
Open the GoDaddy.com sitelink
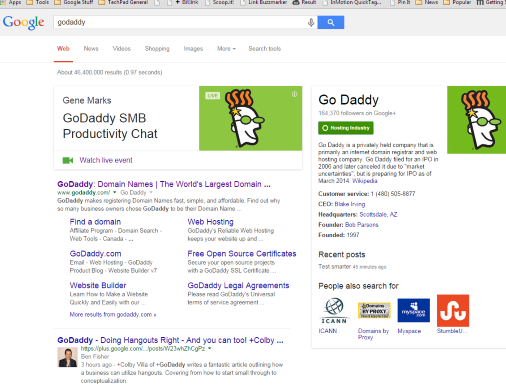pyautogui.click(x=95, y=254)
